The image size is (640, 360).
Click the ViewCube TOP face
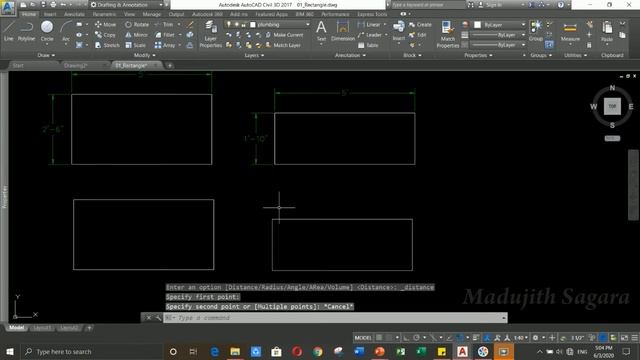pyautogui.click(x=612, y=106)
